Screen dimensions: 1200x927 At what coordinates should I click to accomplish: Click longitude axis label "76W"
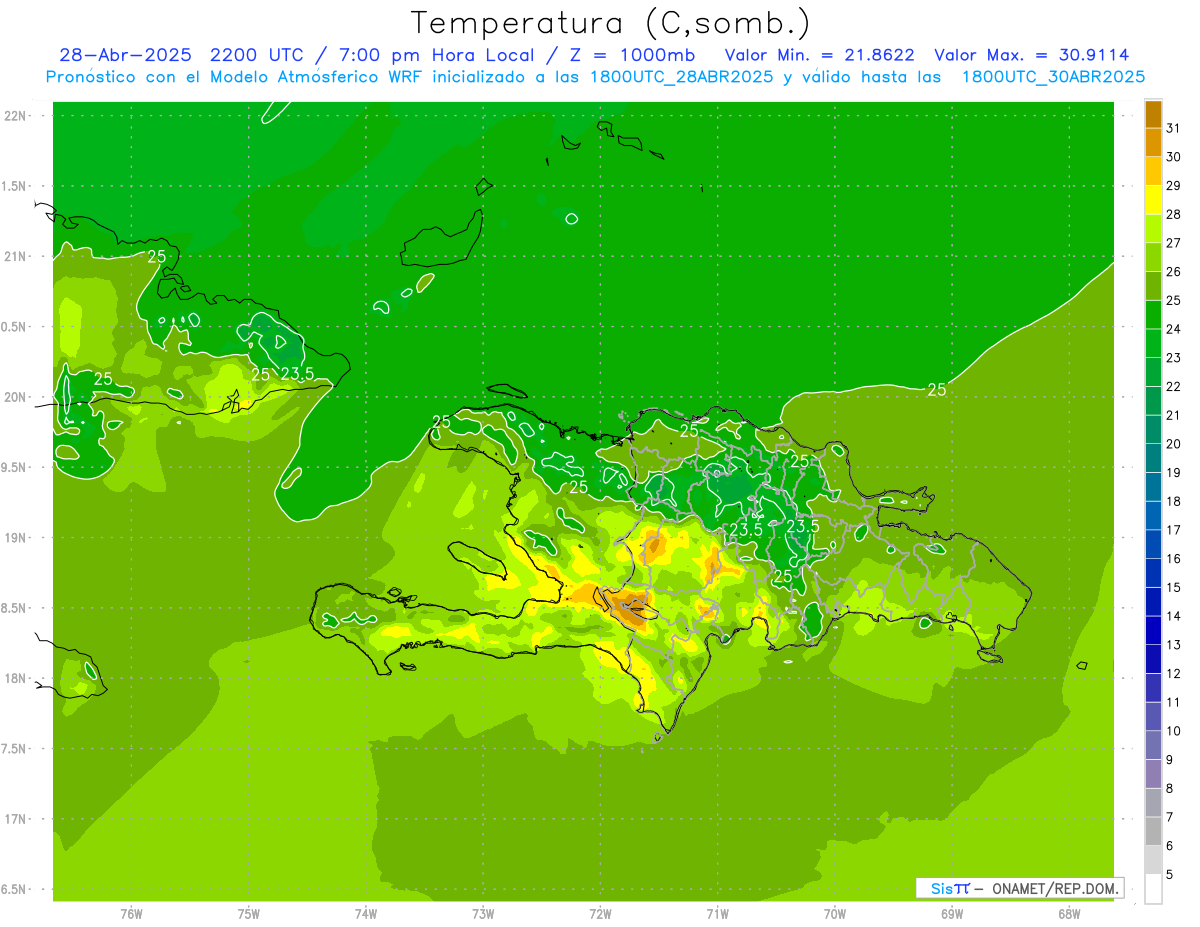coord(131,913)
